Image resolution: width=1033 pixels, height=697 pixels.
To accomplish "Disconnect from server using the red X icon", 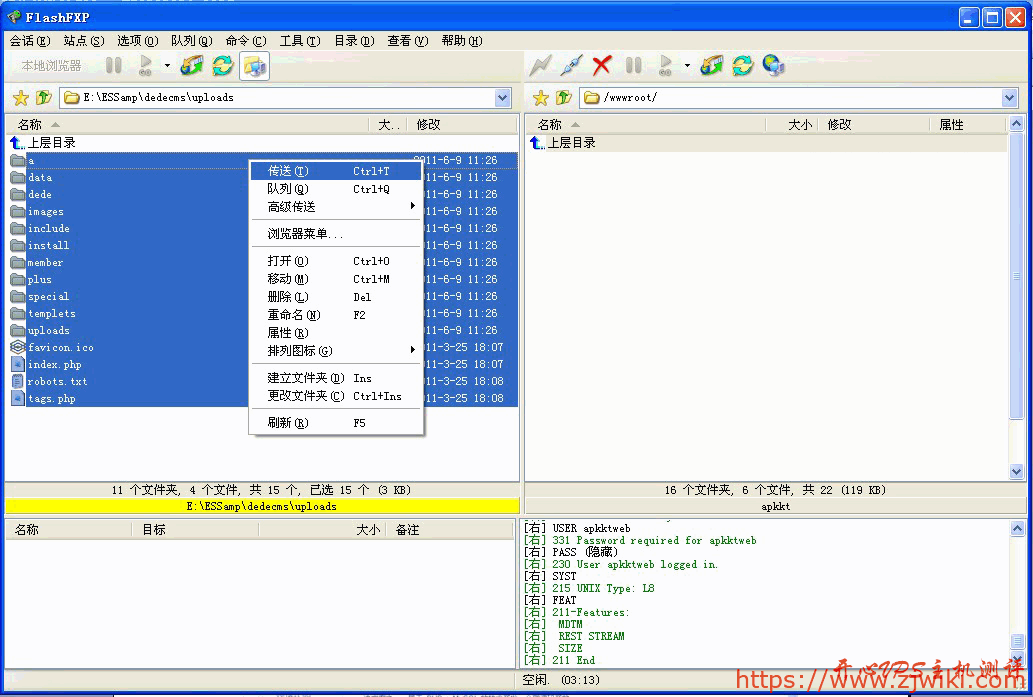I will [599, 65].
